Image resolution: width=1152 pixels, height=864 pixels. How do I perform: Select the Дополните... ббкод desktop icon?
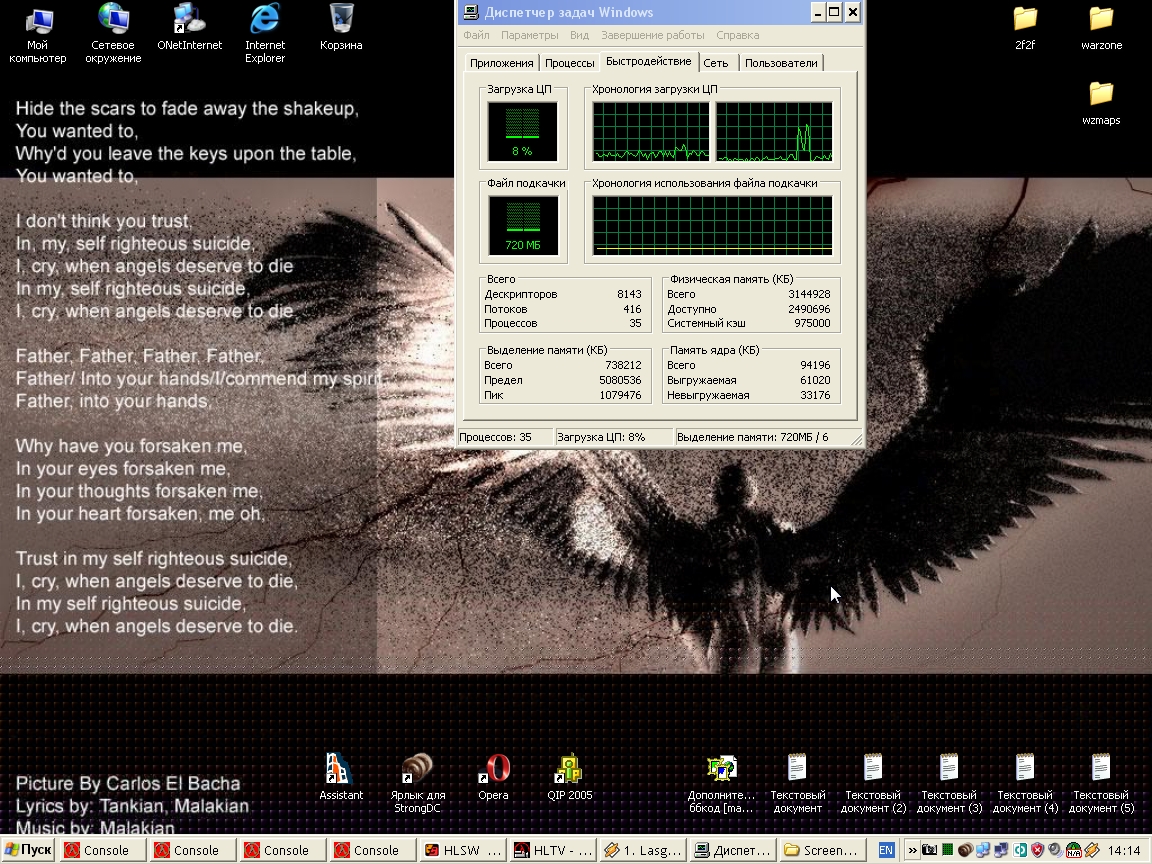click(x=721, y=783)
